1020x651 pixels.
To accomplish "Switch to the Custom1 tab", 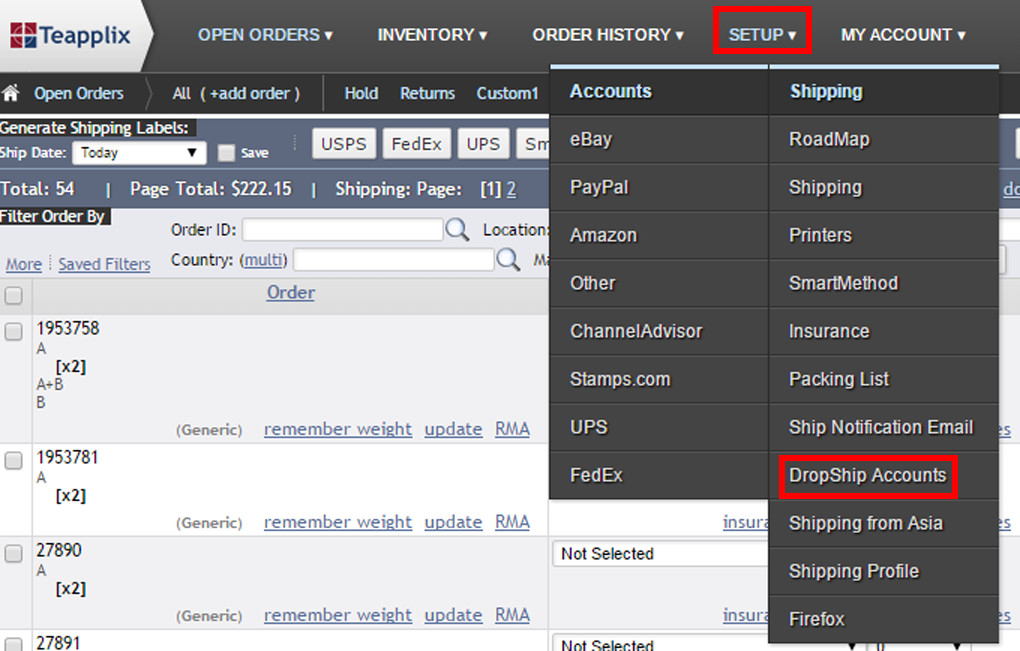I will (x=507, y=94).
